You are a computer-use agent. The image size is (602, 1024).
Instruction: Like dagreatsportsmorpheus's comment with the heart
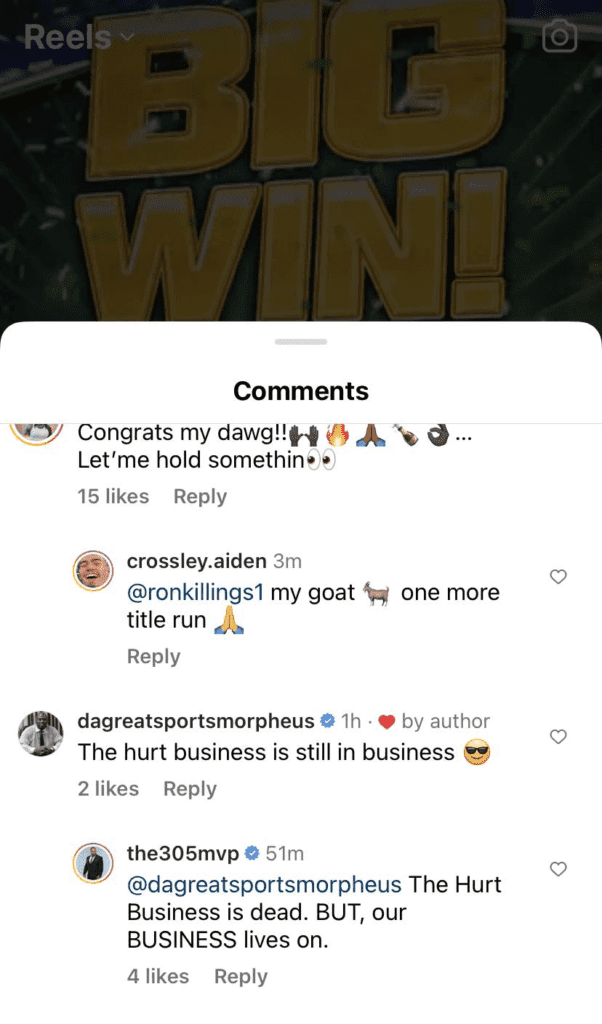557,737
